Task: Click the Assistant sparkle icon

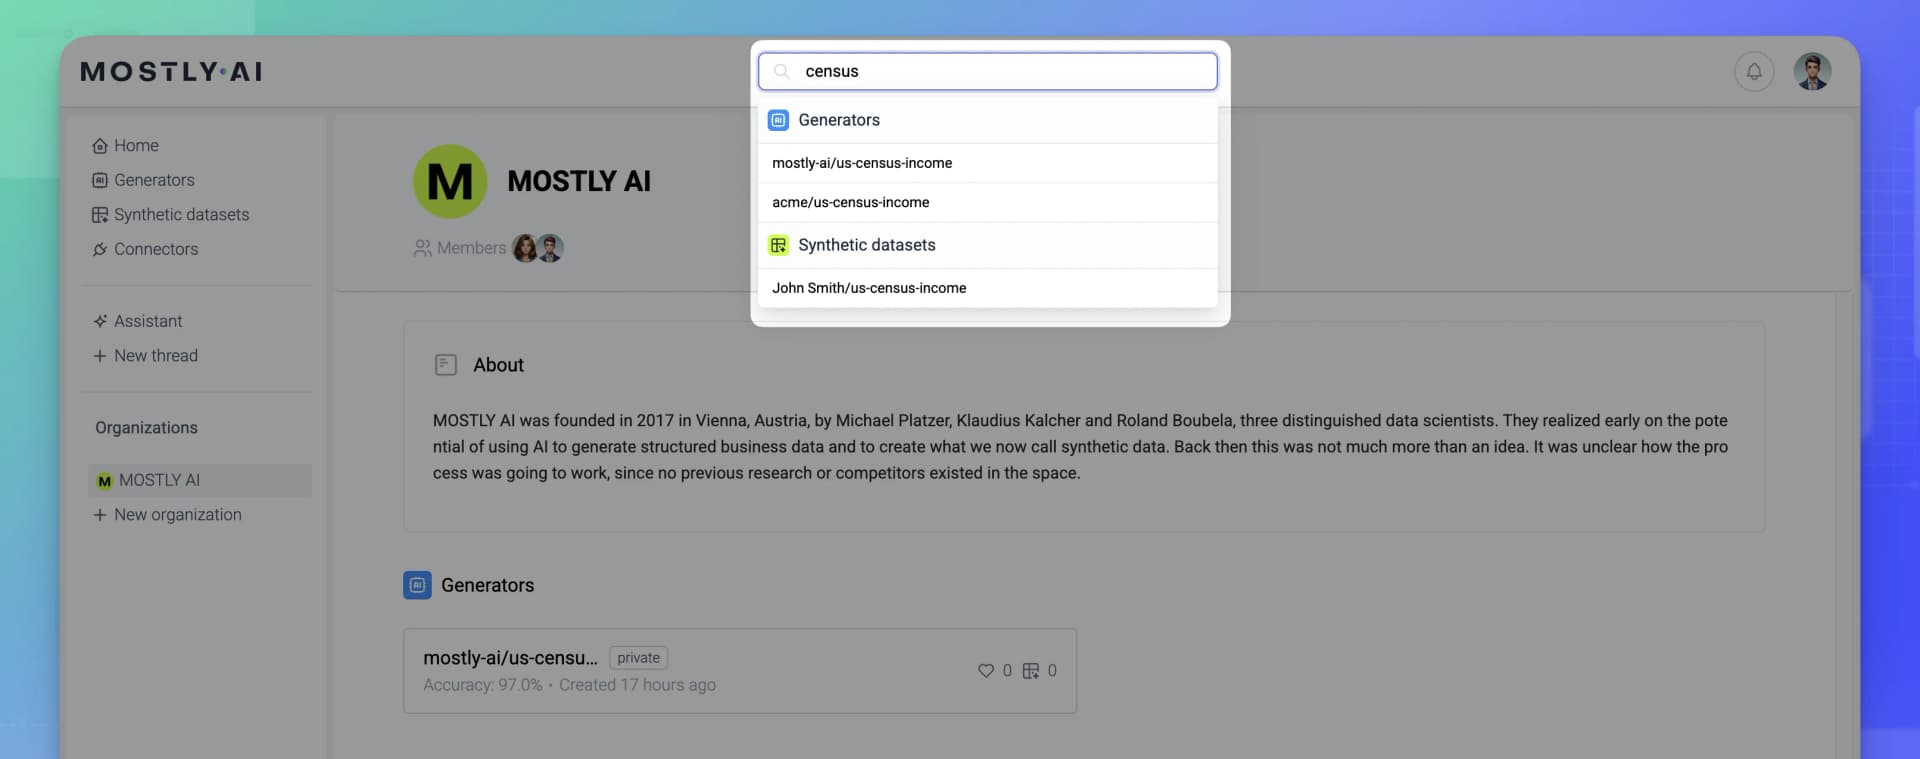Action: tap(100, 321)
